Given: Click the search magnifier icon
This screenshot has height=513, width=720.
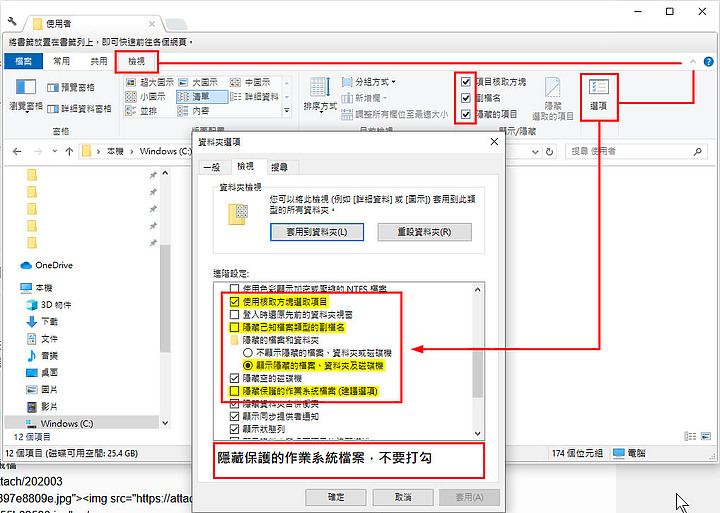Looking at the screenshot, I should [x=698, y=151].
